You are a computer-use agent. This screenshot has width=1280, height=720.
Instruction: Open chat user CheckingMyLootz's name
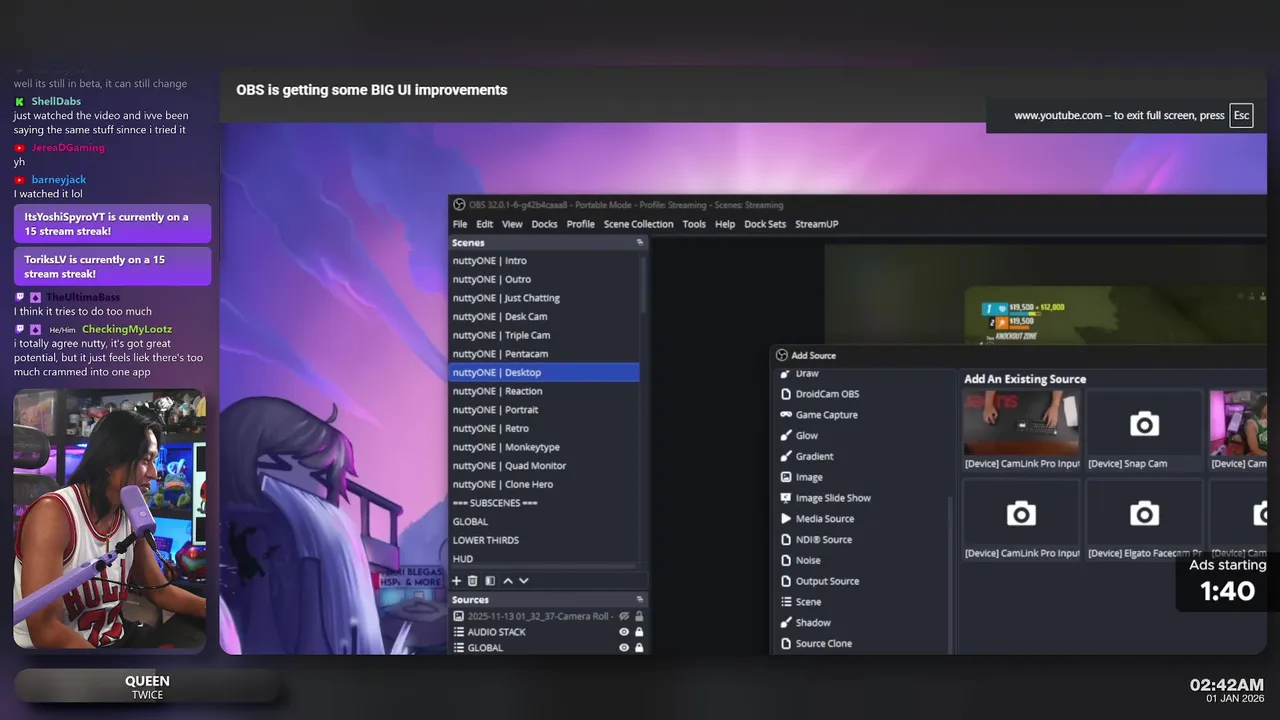coord(127,329)
